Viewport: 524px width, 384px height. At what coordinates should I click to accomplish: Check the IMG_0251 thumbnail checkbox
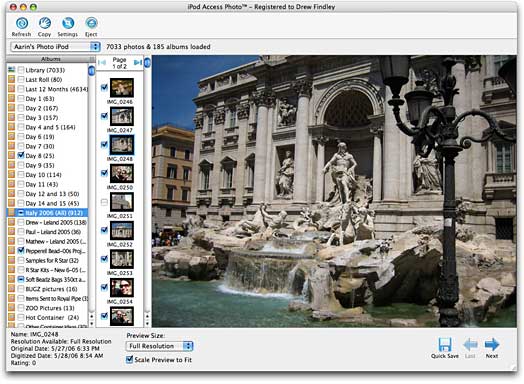pyautogui.click(x=104, y=202)
